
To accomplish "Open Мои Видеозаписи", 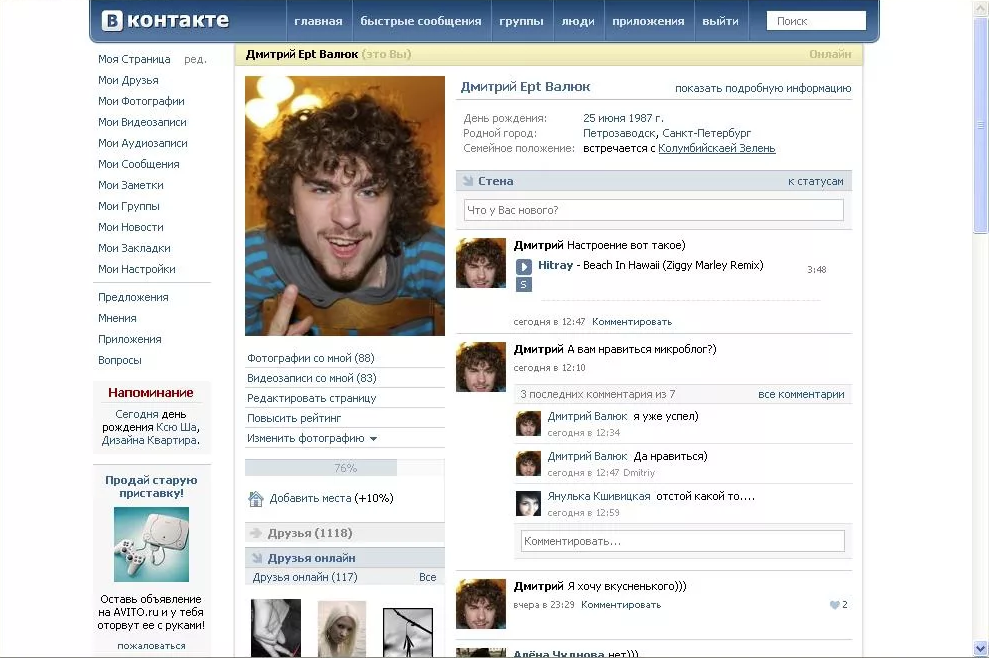I will click(x=142, y=122).
